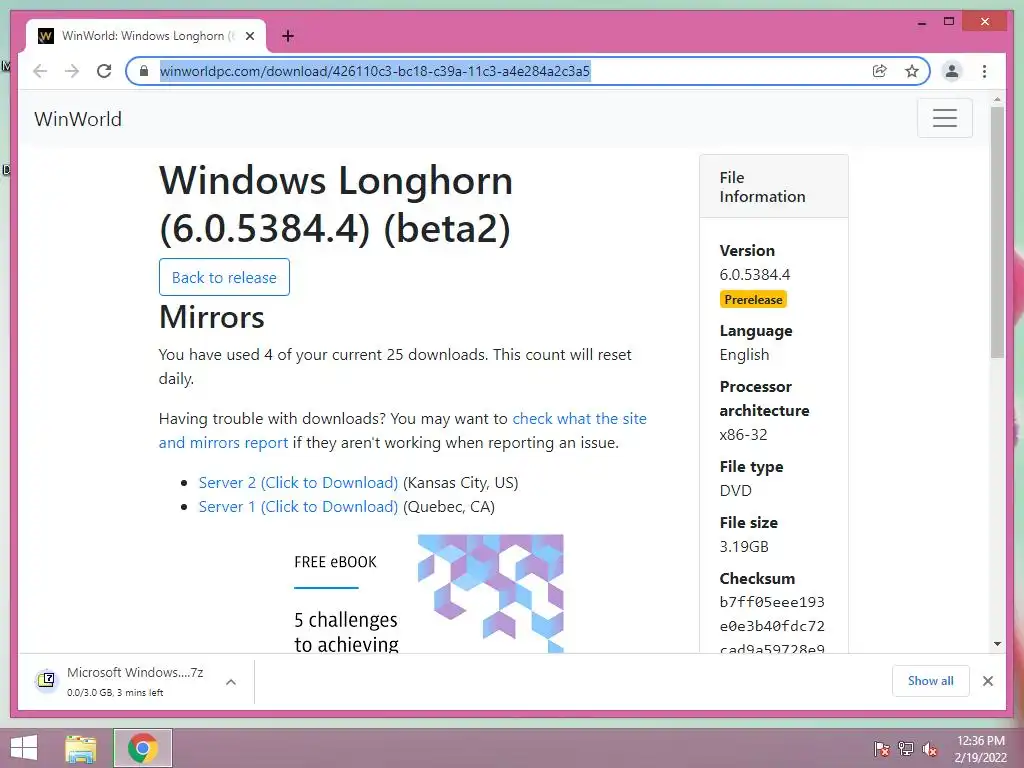Click the scrollbar down arrow
Image resolution: width=1024 pixels, height=768 pixels.
pos(997,644)
